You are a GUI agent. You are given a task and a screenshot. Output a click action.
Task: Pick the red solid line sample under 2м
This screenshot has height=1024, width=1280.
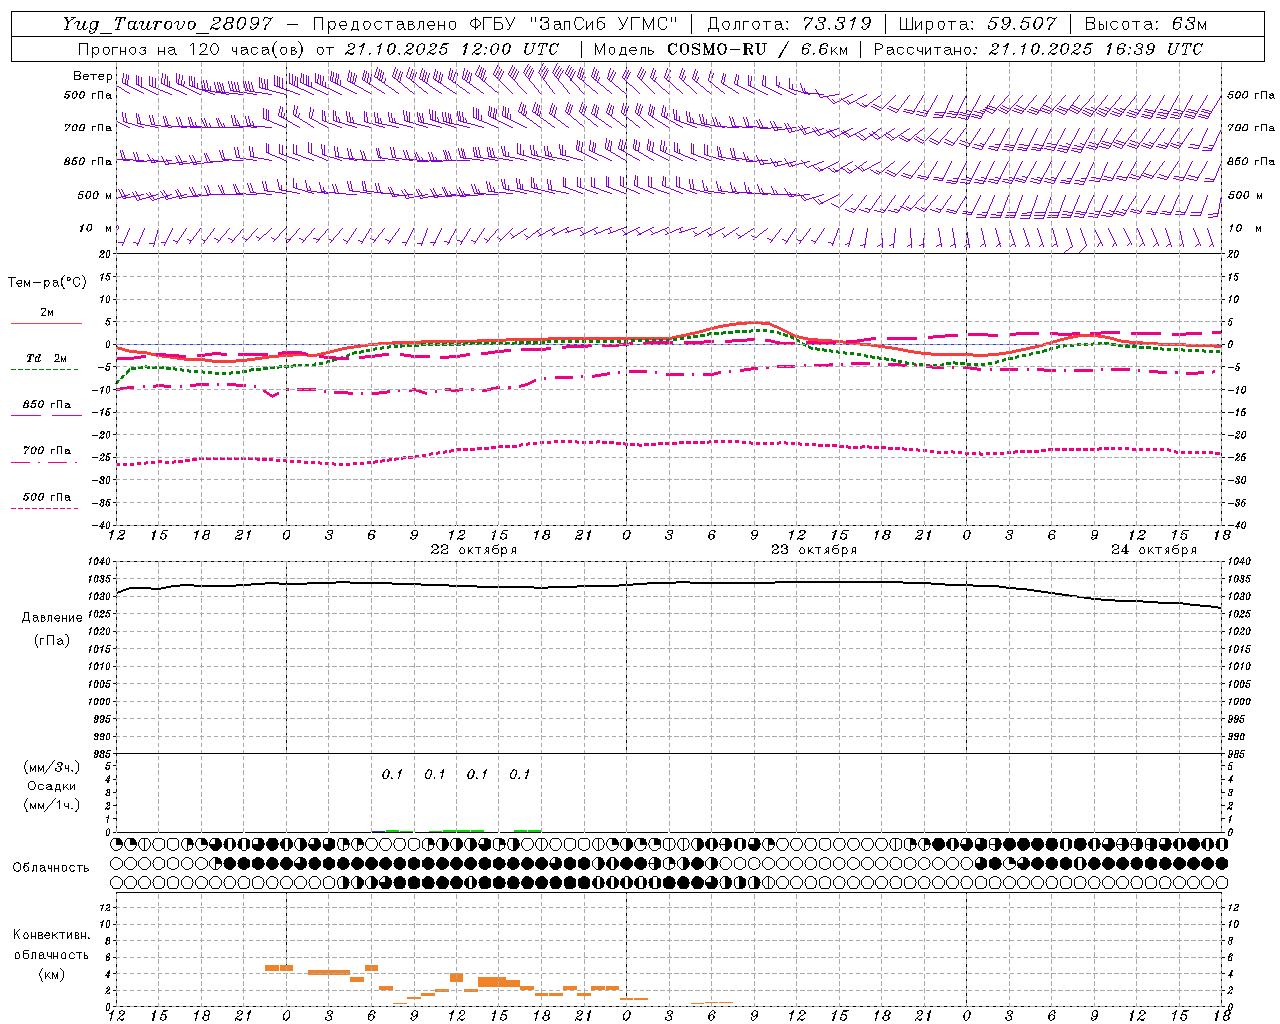pyautogui.click(x=47, y=323)
